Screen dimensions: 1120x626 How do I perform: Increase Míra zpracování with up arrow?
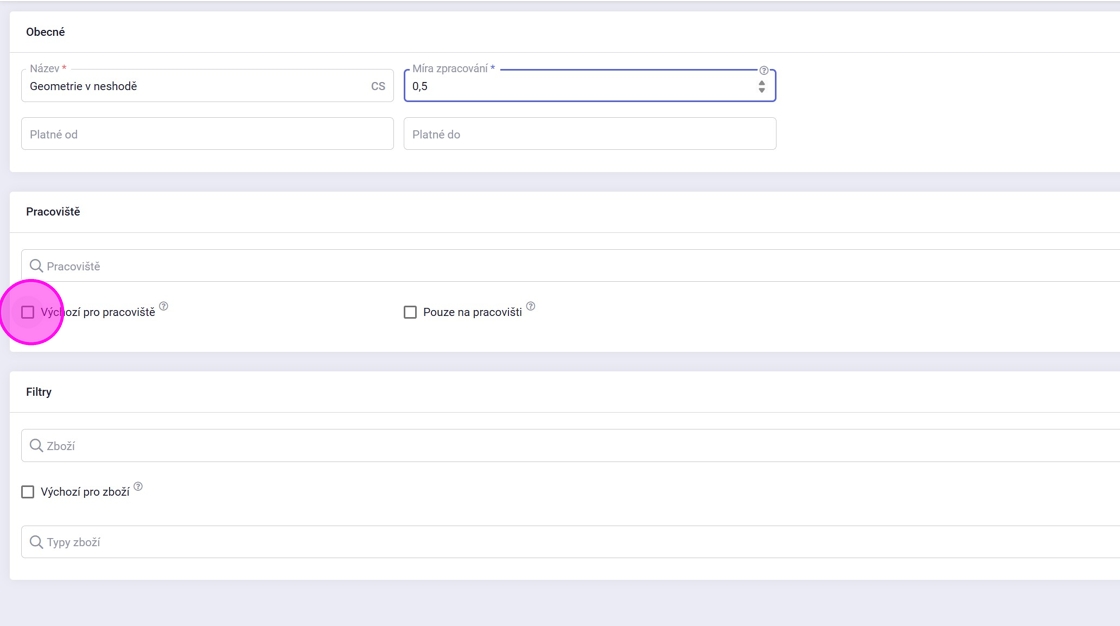pyautogui.click(x=762, y=82)
